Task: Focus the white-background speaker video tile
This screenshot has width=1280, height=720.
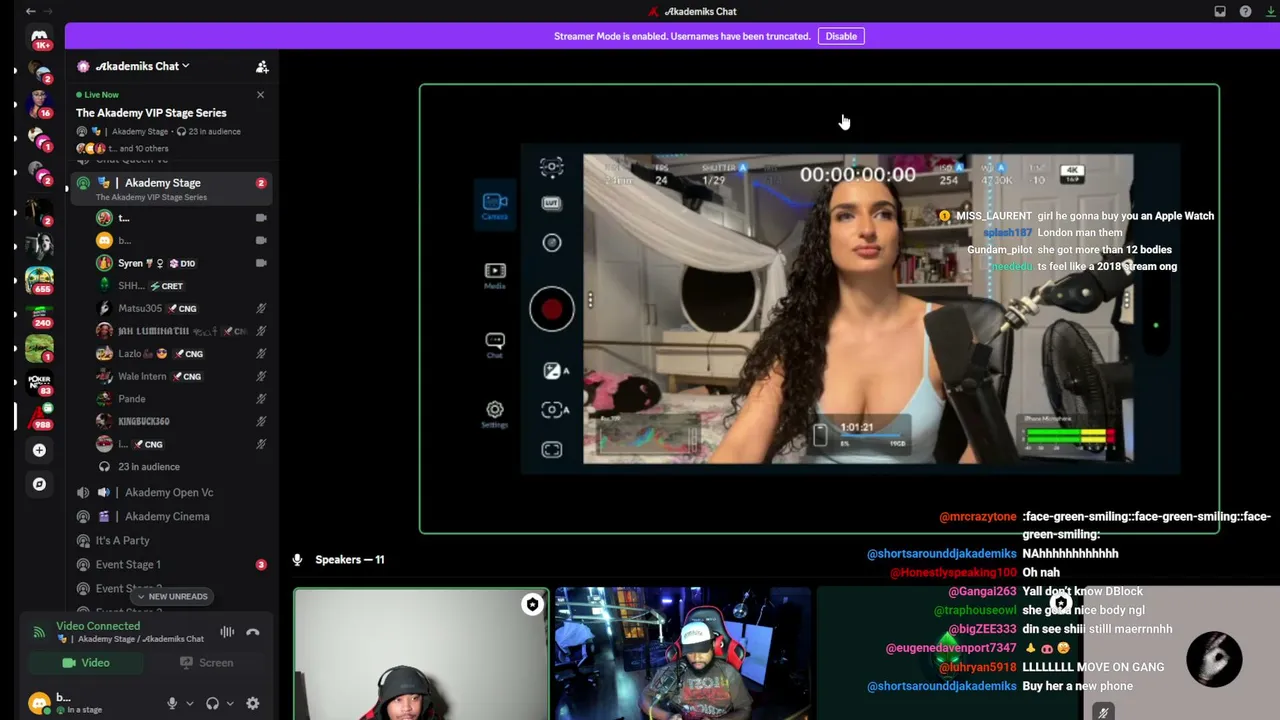Action: coord(421,654)
